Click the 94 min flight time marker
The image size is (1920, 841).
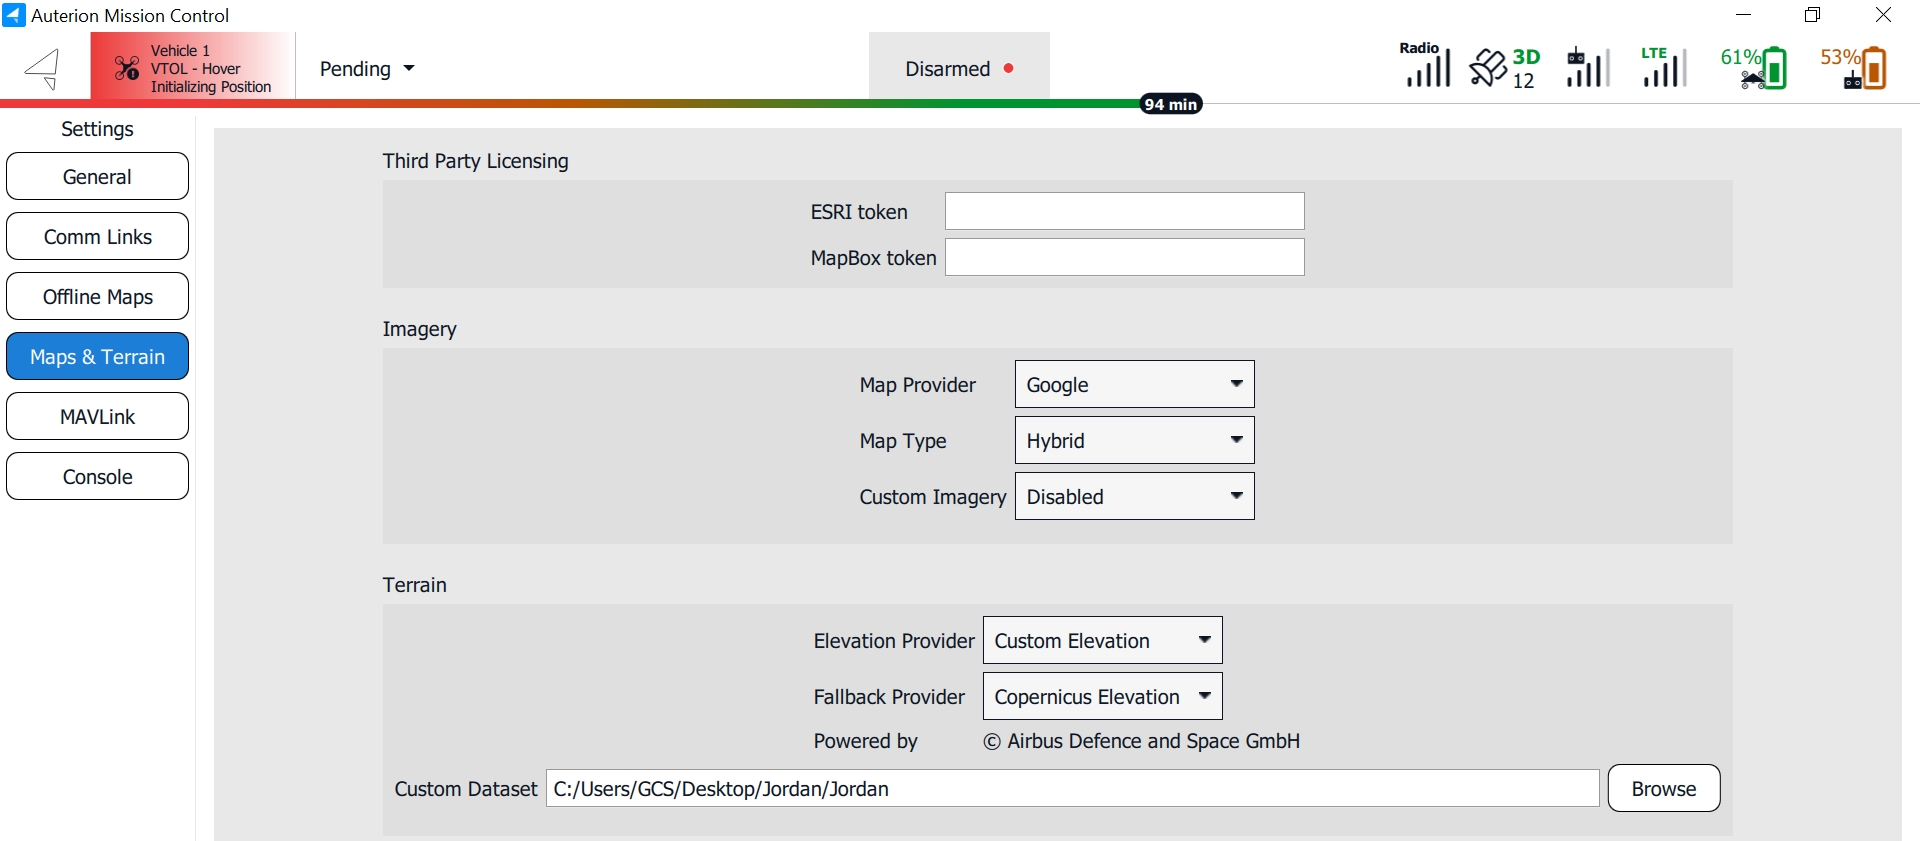click(1170, 104)
